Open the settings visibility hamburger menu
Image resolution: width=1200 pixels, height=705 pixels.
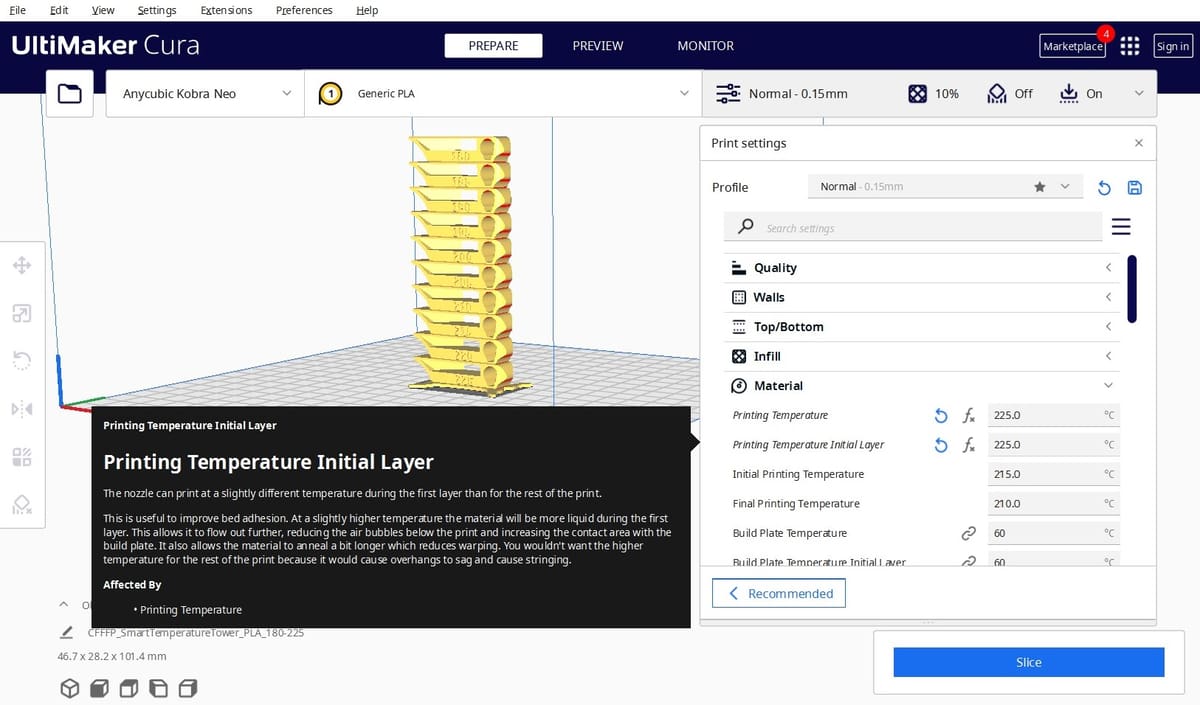pyautogui.click(x=1121, y=227)
